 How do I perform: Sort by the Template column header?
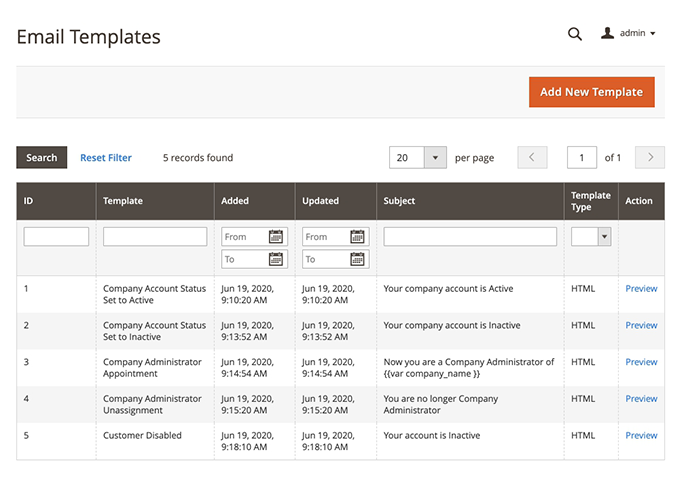123,201
